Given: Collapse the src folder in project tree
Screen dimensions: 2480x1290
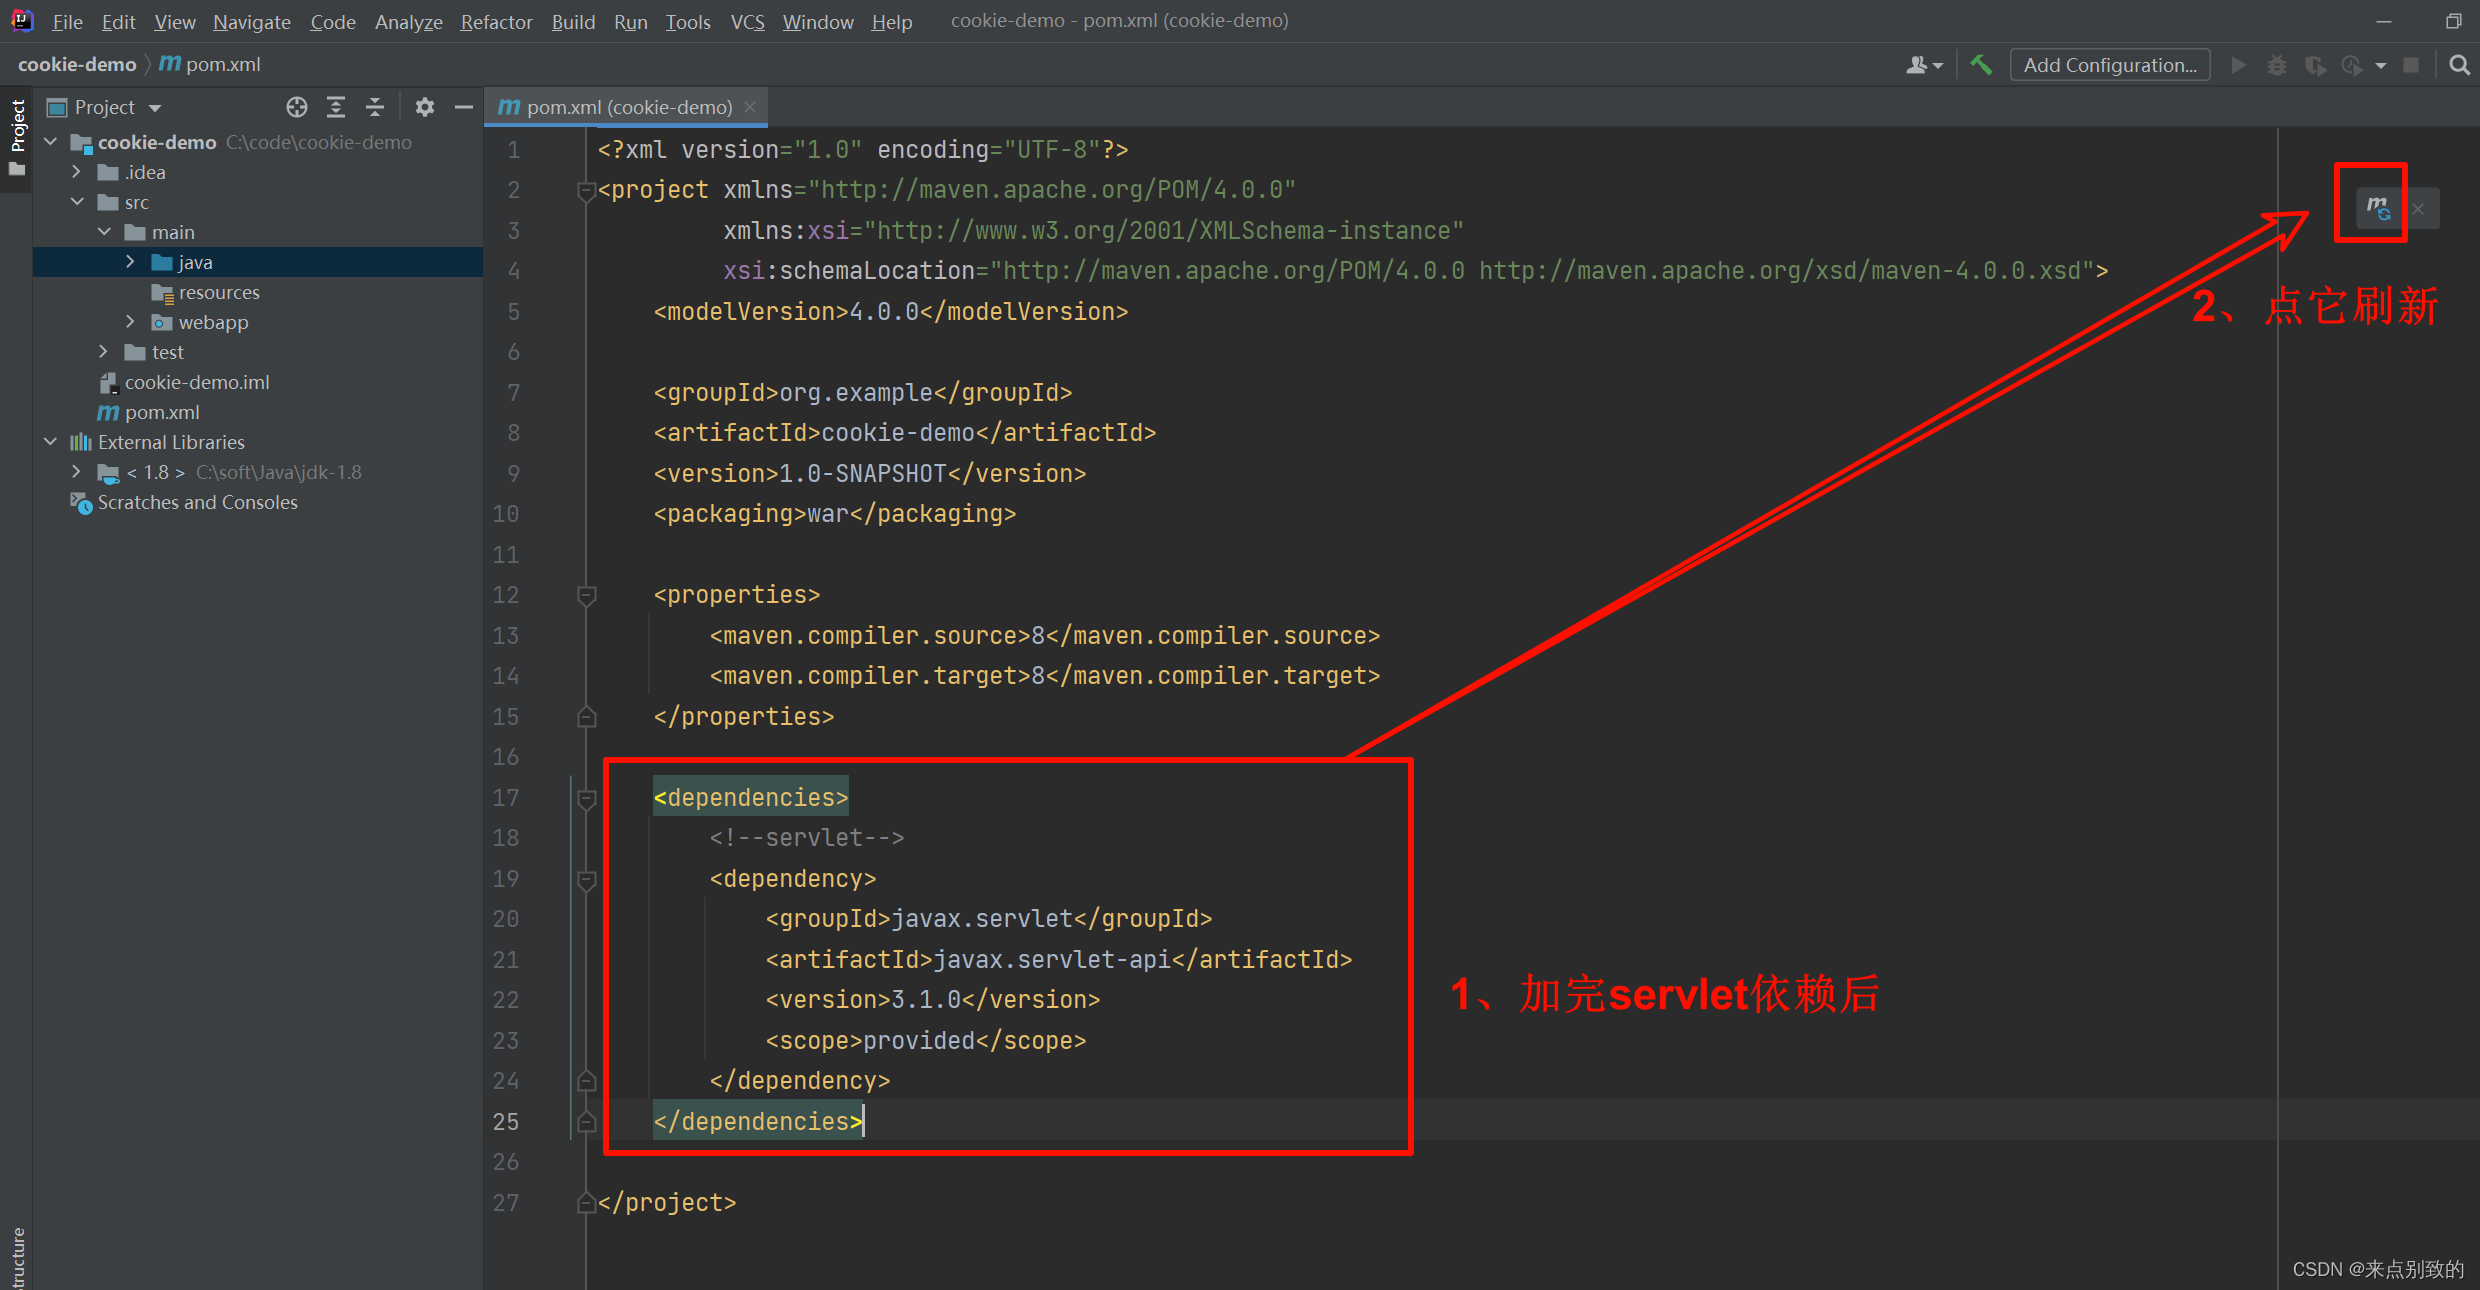Looking at the screenshot, I should 78,201.
